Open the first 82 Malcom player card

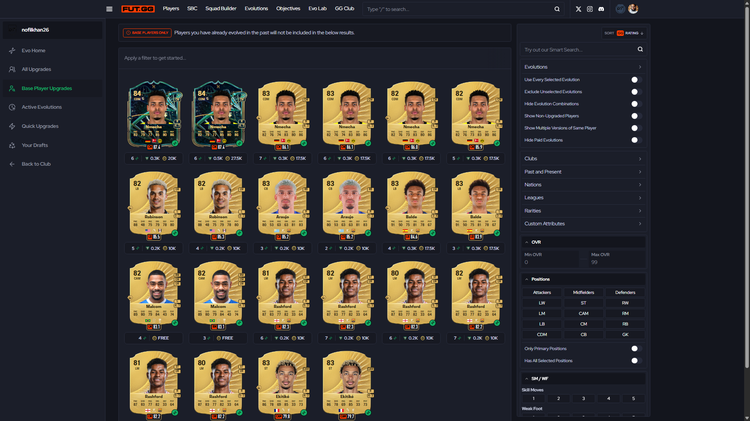tap(154, 295)
